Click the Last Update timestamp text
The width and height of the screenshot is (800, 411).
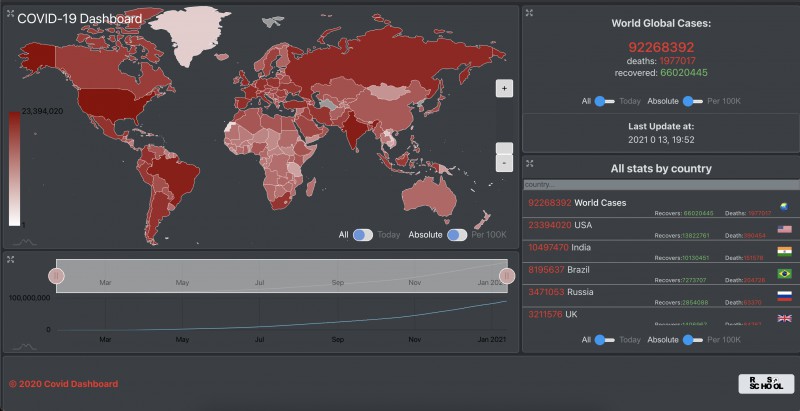coord(661,140)
